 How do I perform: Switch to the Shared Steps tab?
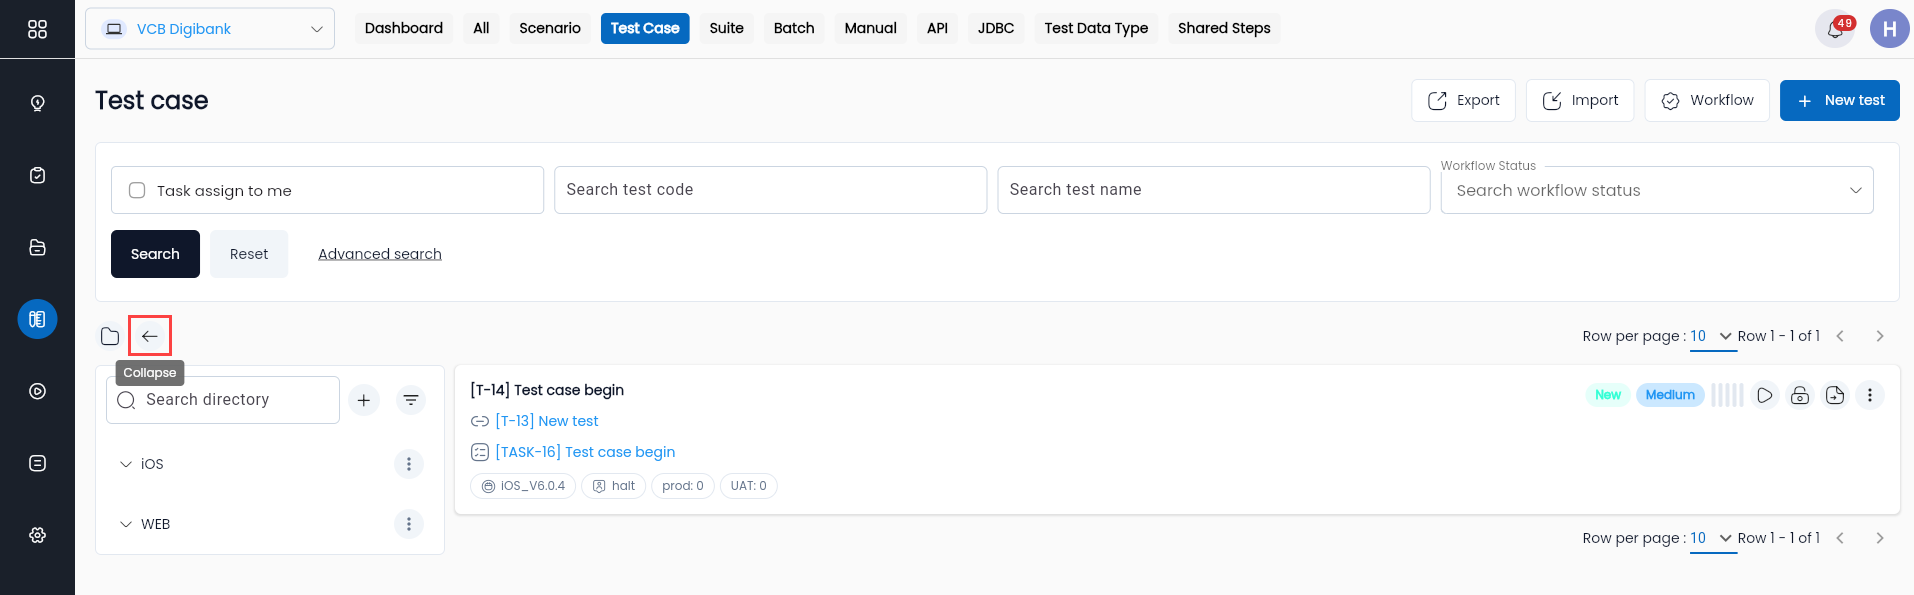[x=1224, y=28]
